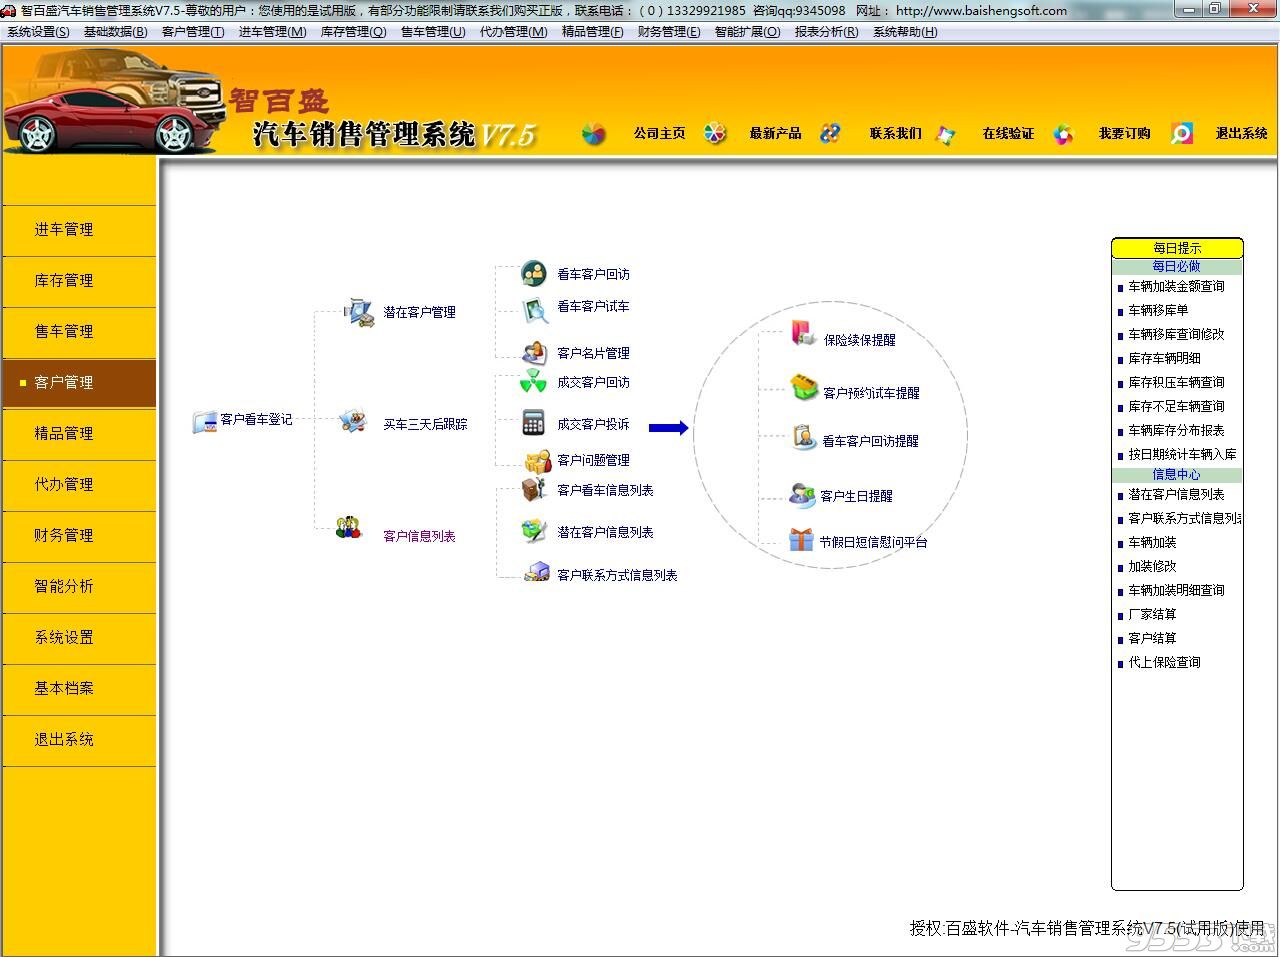
Task: Click the 客户看车登记 icon
Action: pos(205,422)
